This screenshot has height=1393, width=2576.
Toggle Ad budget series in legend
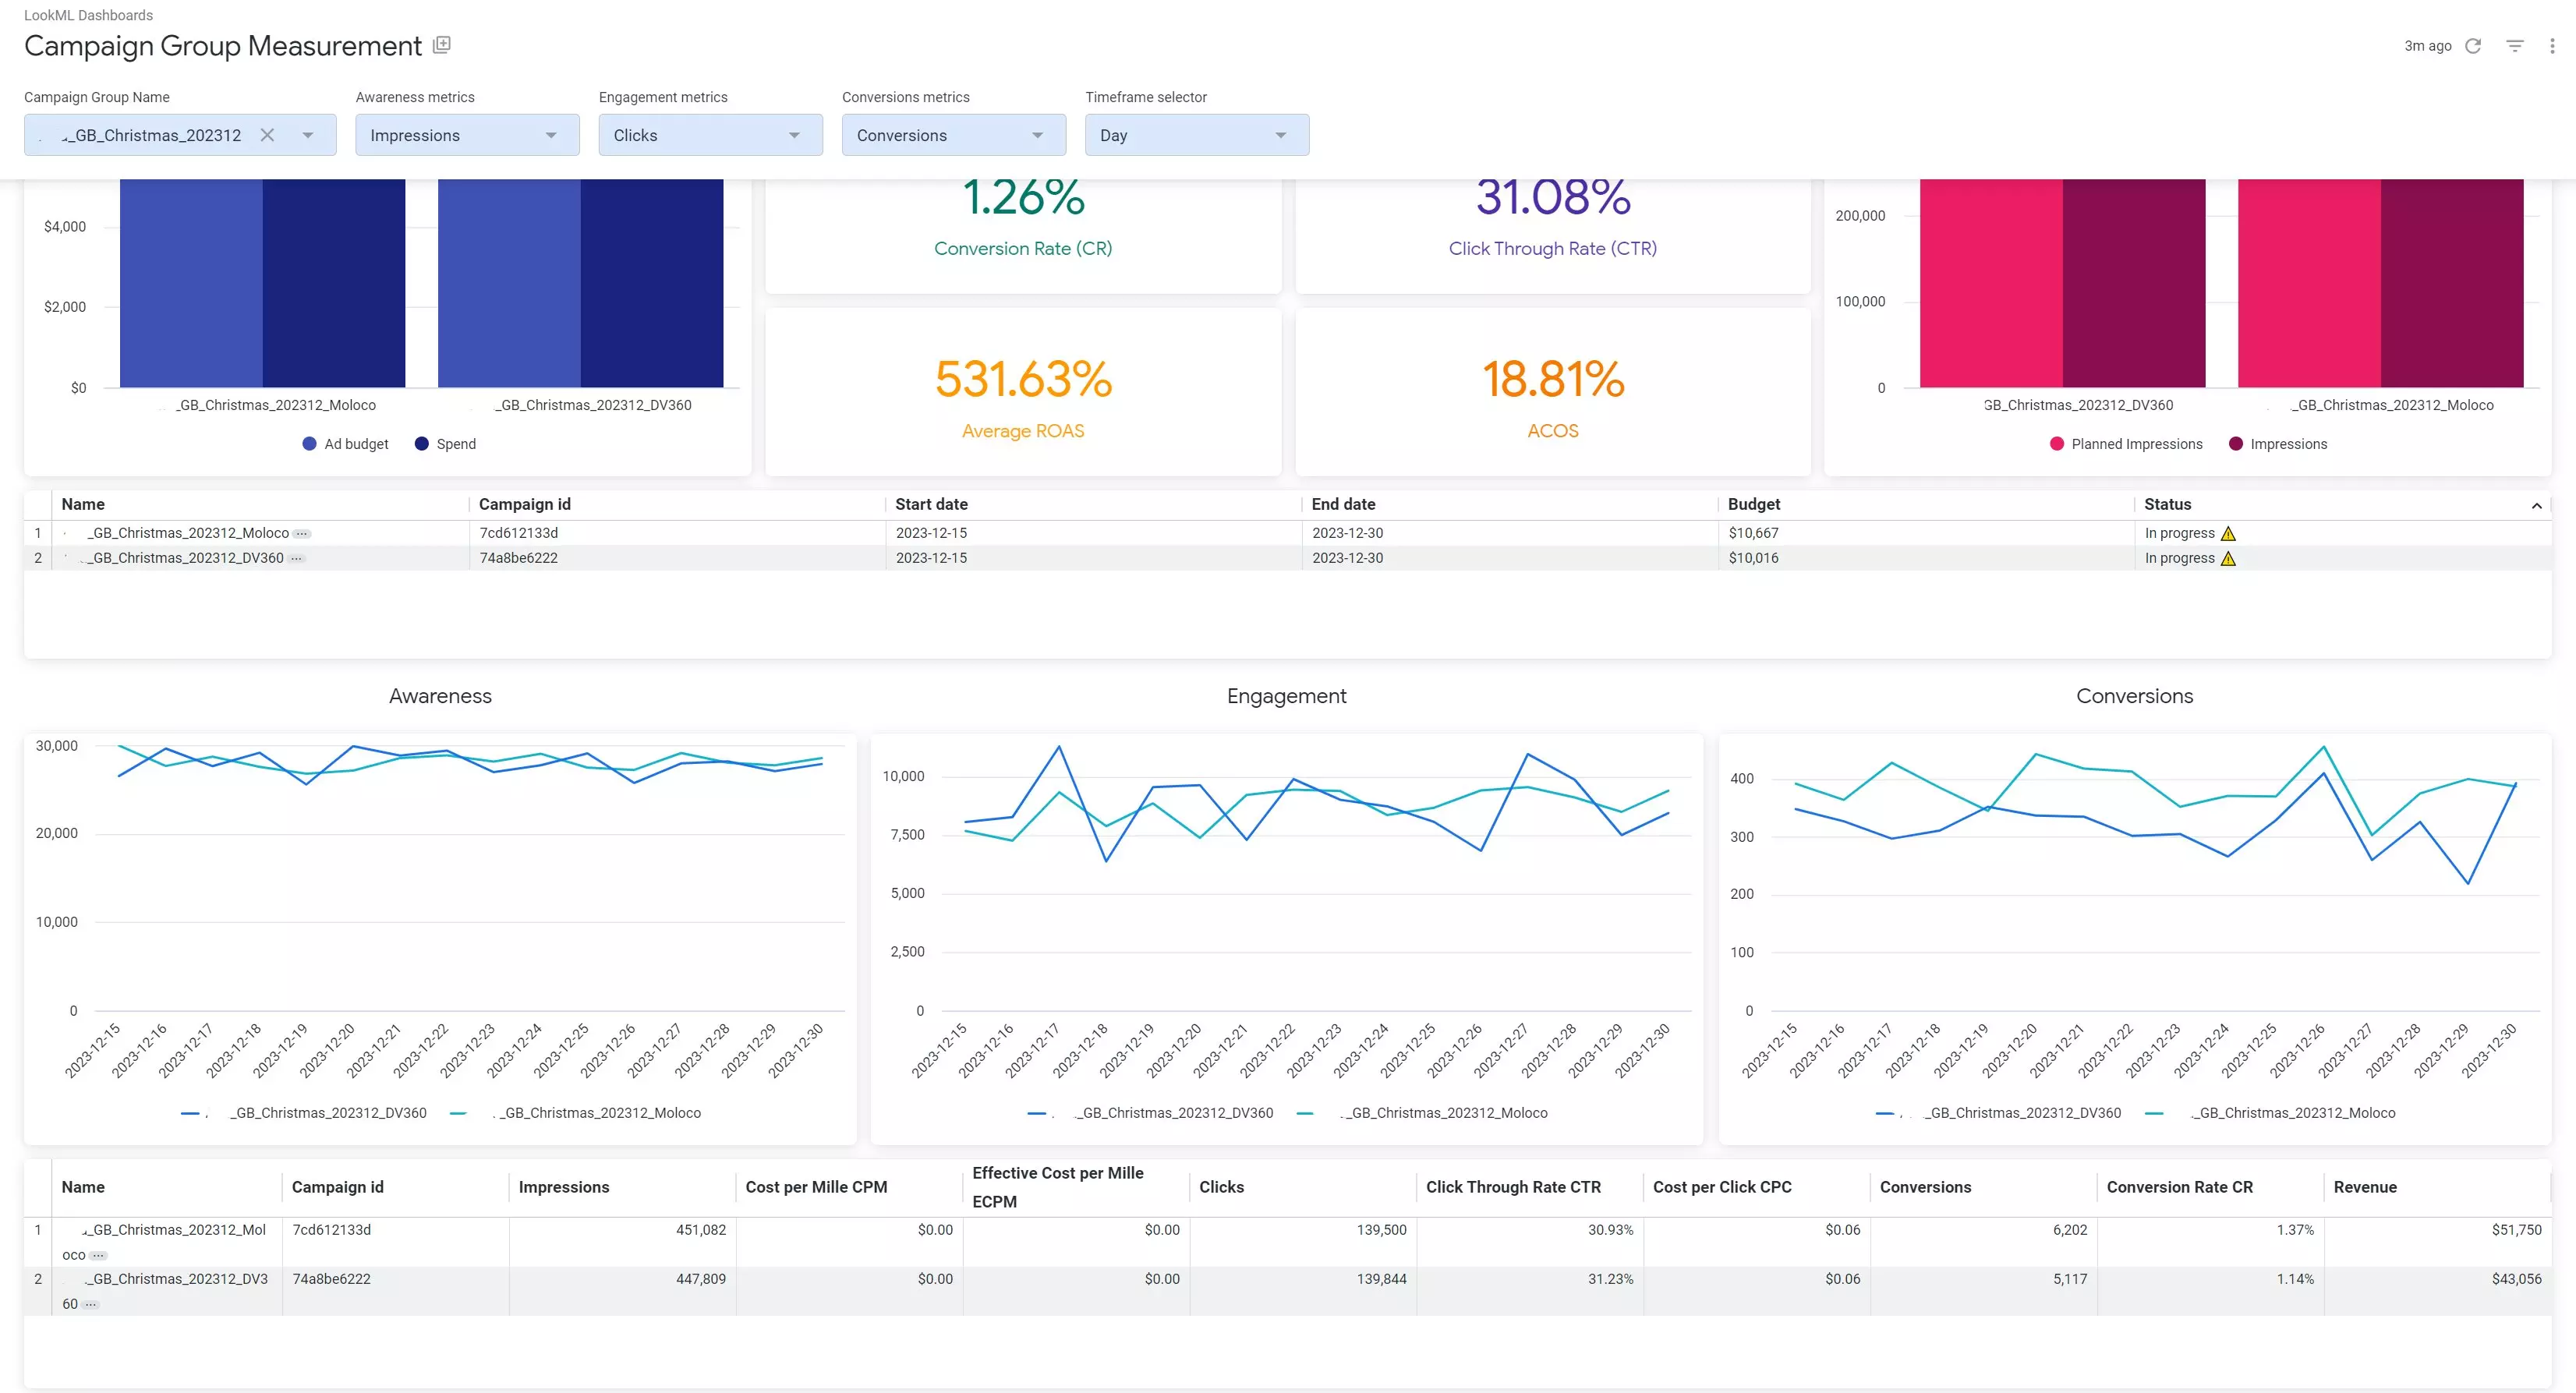346,444
